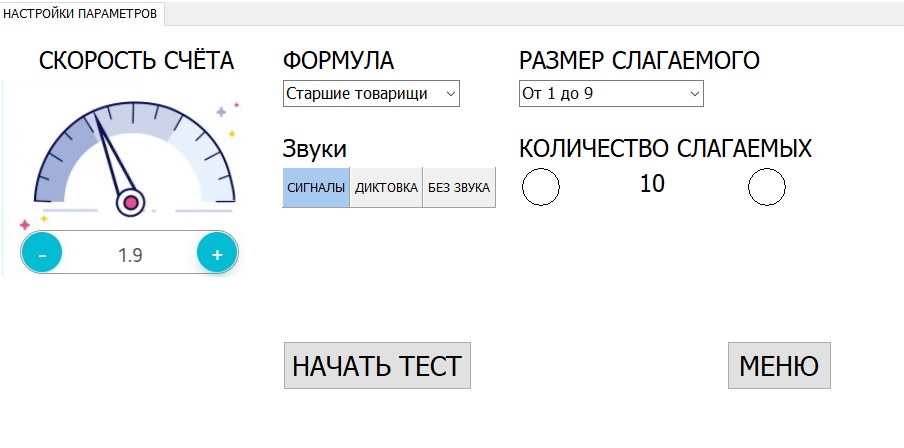Enable the СИГНАЛЫ sound mode
904x448 pixels.
pos(316,187)
